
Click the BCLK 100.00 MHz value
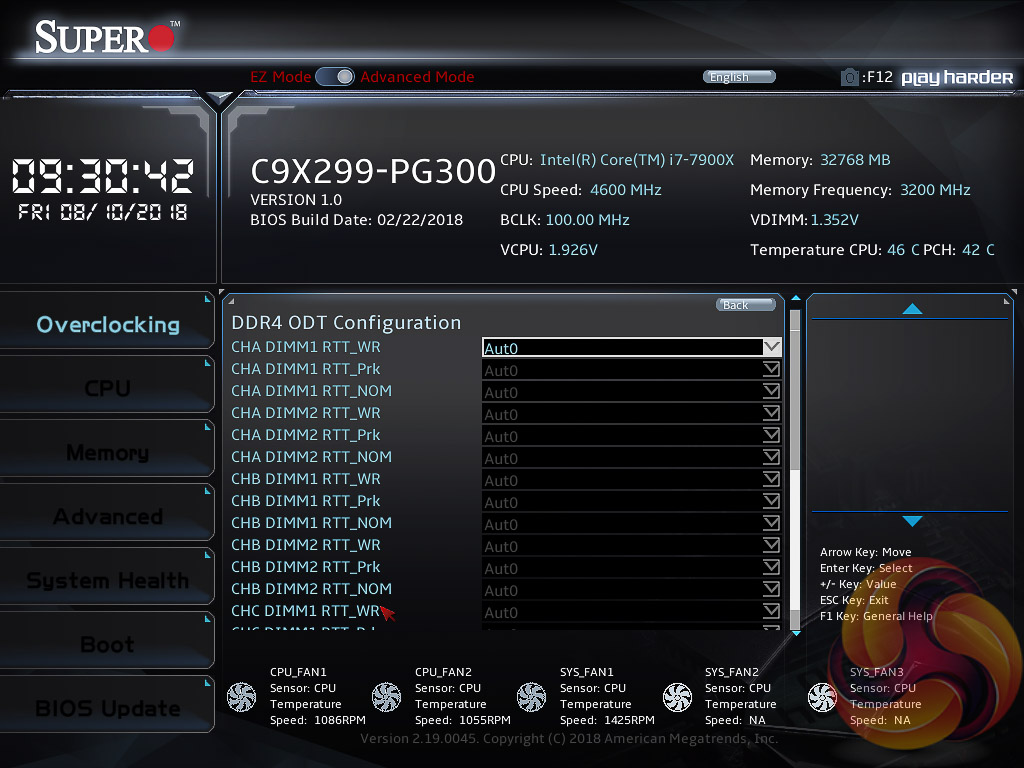coord(587,220)
